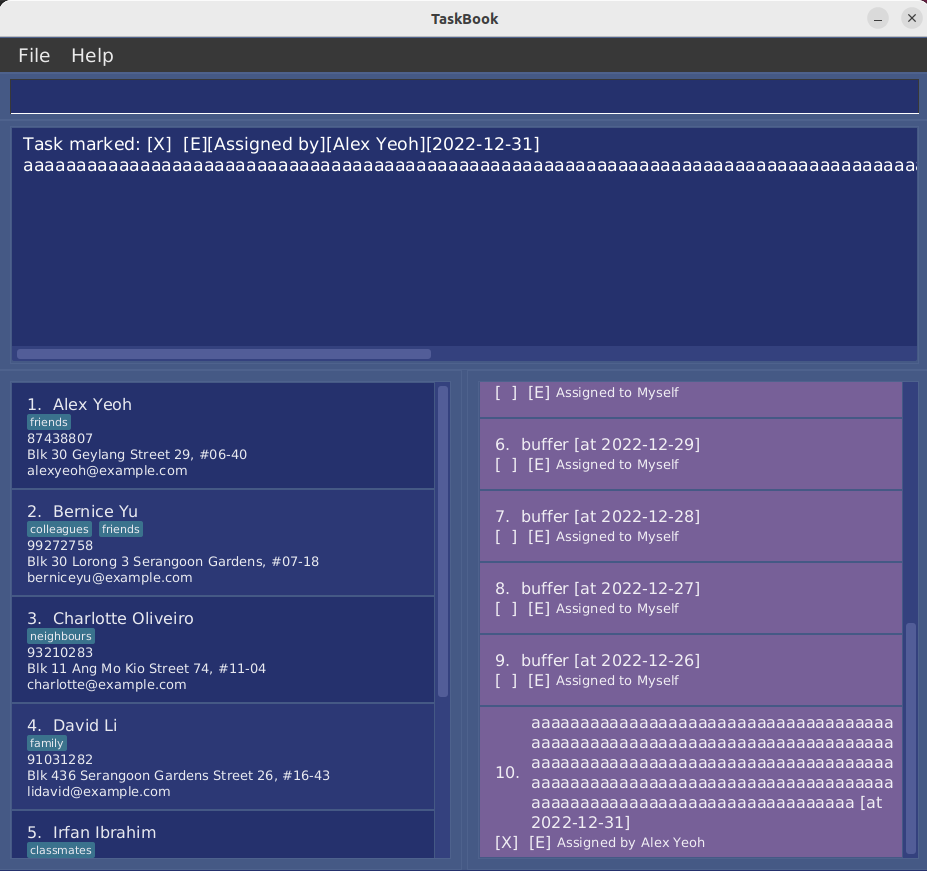Screen dimensions: 927x871
Task: Click address Blk 11 Ang Mo Kio Street 74
Action: pos(147,669)
